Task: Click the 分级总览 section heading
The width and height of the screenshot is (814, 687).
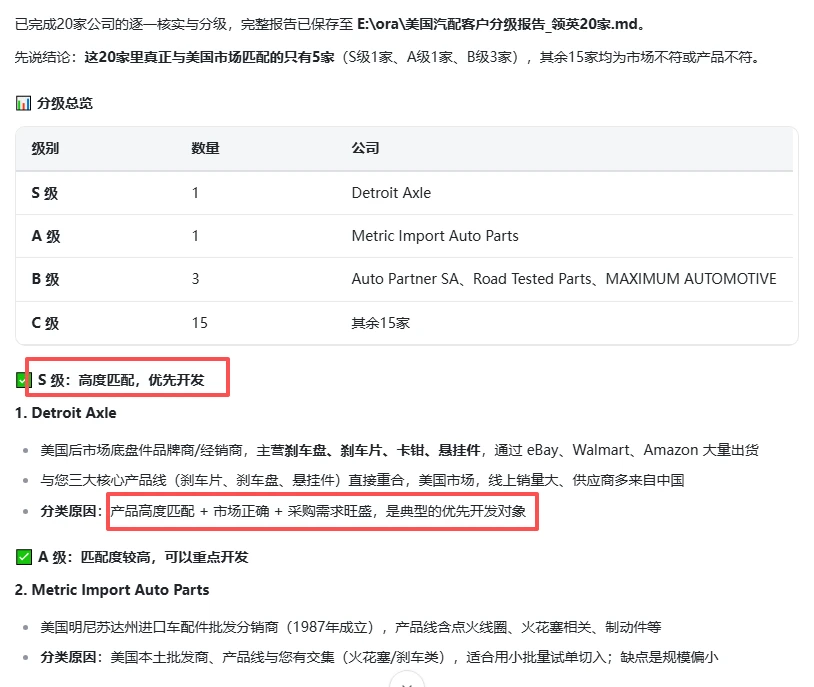Action: click(64, 103)
